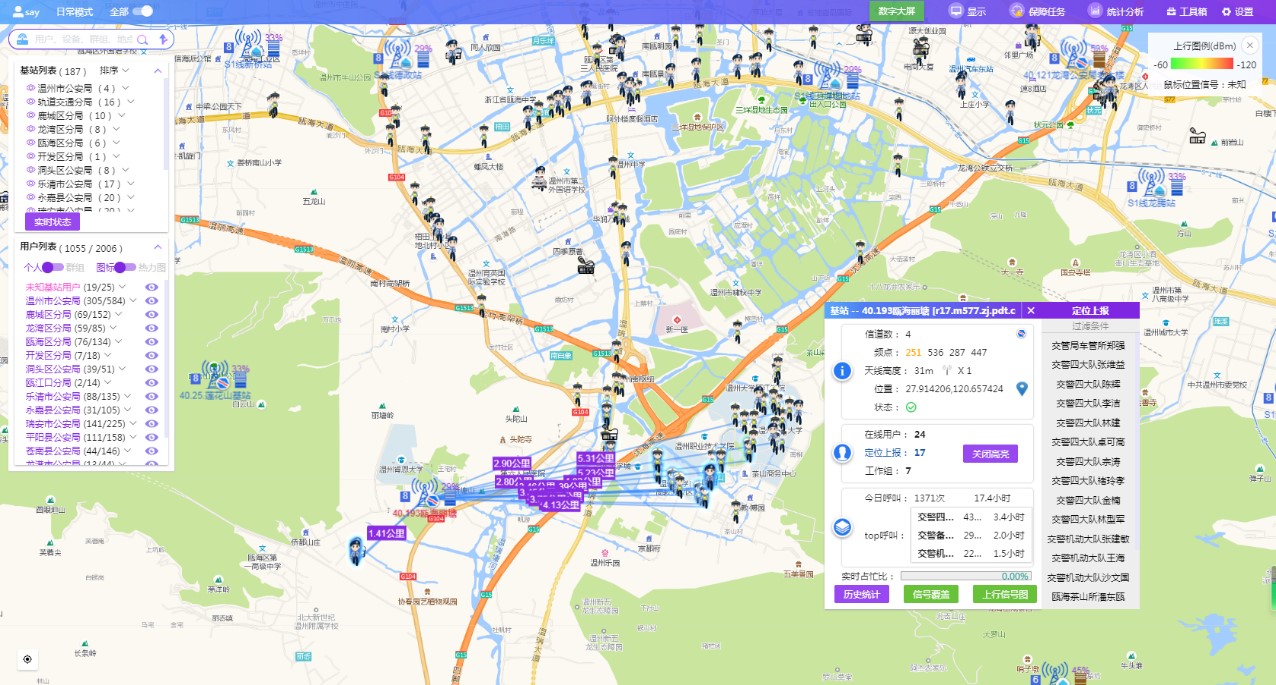The width and height of the screenshot is (1276, 685).
Task: Hide 鹿城区分局 users via eye icon
Action: click(x=152, y=314)
